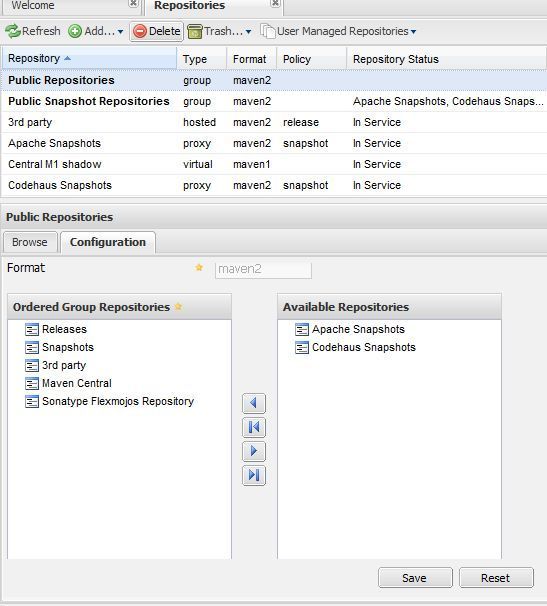Reset the configuration form
The height and width of the screenshot is (606, 547).
click(496, 578)
